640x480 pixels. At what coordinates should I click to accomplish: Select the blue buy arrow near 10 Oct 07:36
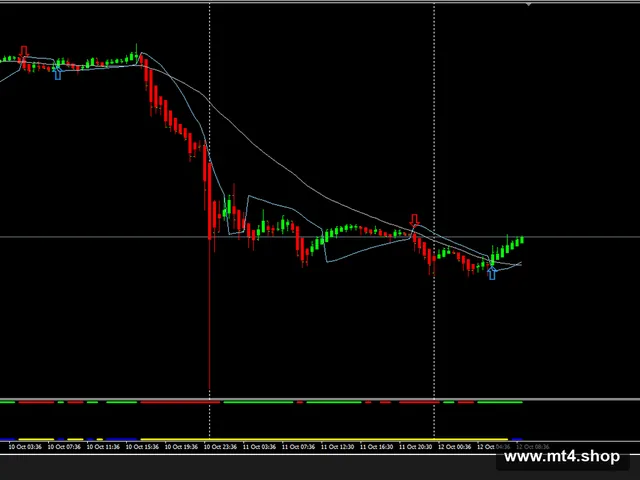tap(58, 74)
